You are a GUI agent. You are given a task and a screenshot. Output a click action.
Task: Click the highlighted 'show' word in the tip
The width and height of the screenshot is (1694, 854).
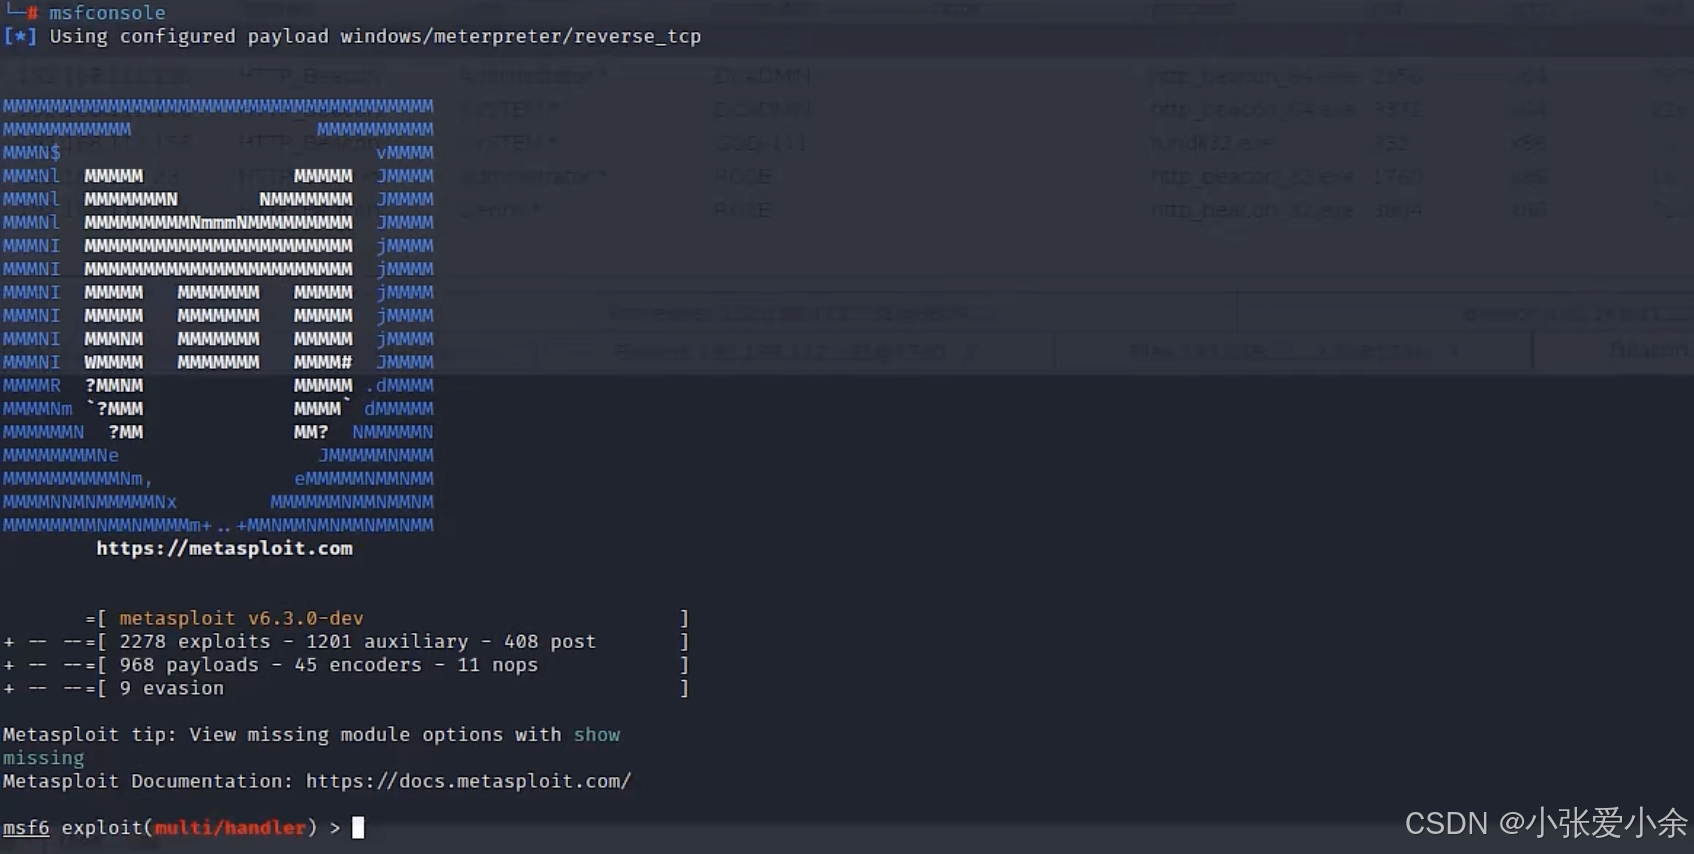597,734
